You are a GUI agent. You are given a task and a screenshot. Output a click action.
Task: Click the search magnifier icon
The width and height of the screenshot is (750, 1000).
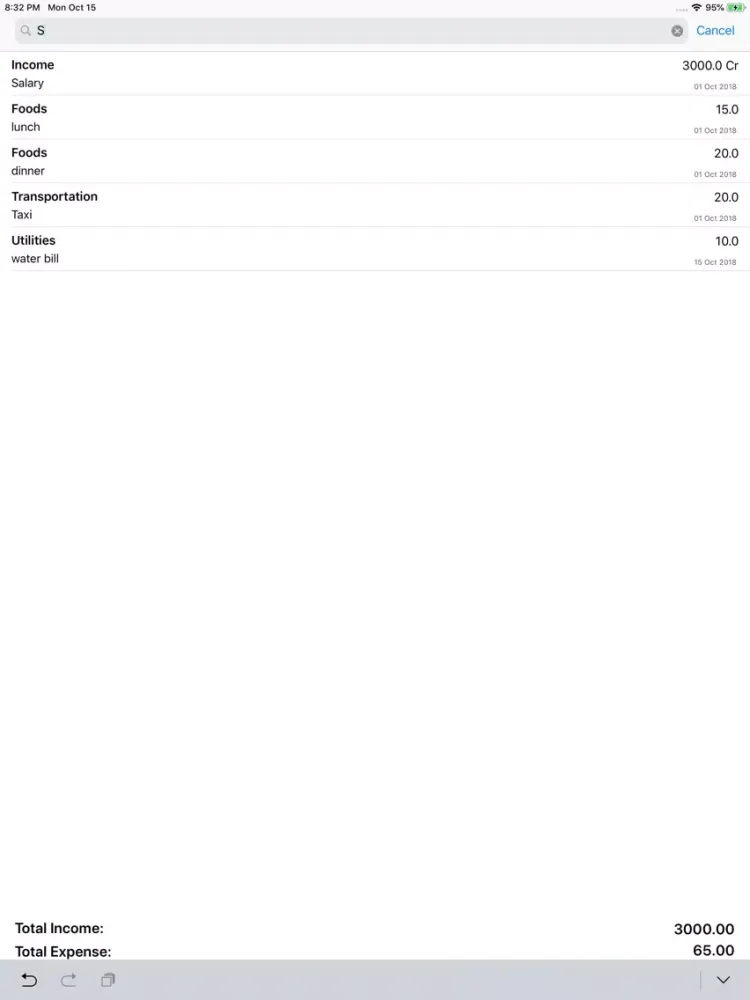[x=26, y=31]
